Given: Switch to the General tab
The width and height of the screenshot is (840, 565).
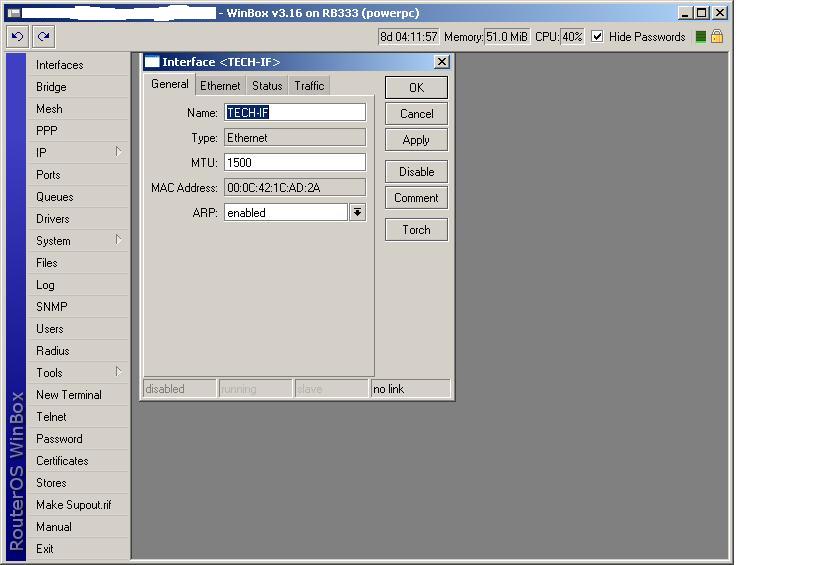Looking at the screenshot, I should tap(169, 84).
